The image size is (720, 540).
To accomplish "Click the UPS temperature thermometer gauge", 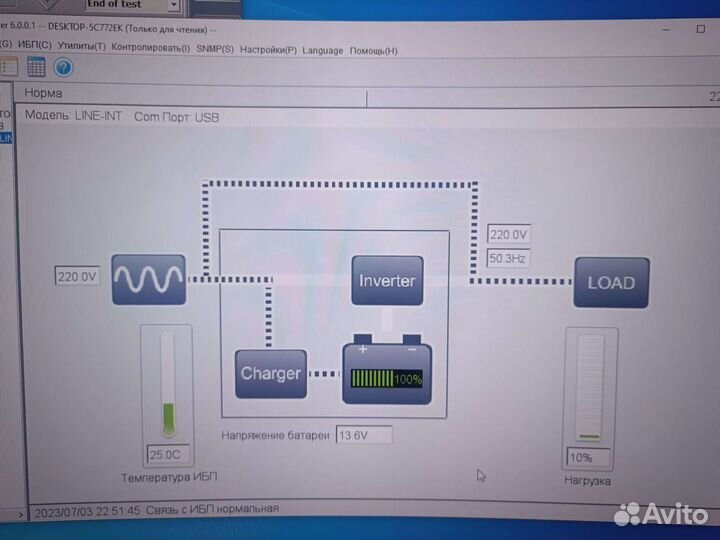I will (x=167, y=383).
